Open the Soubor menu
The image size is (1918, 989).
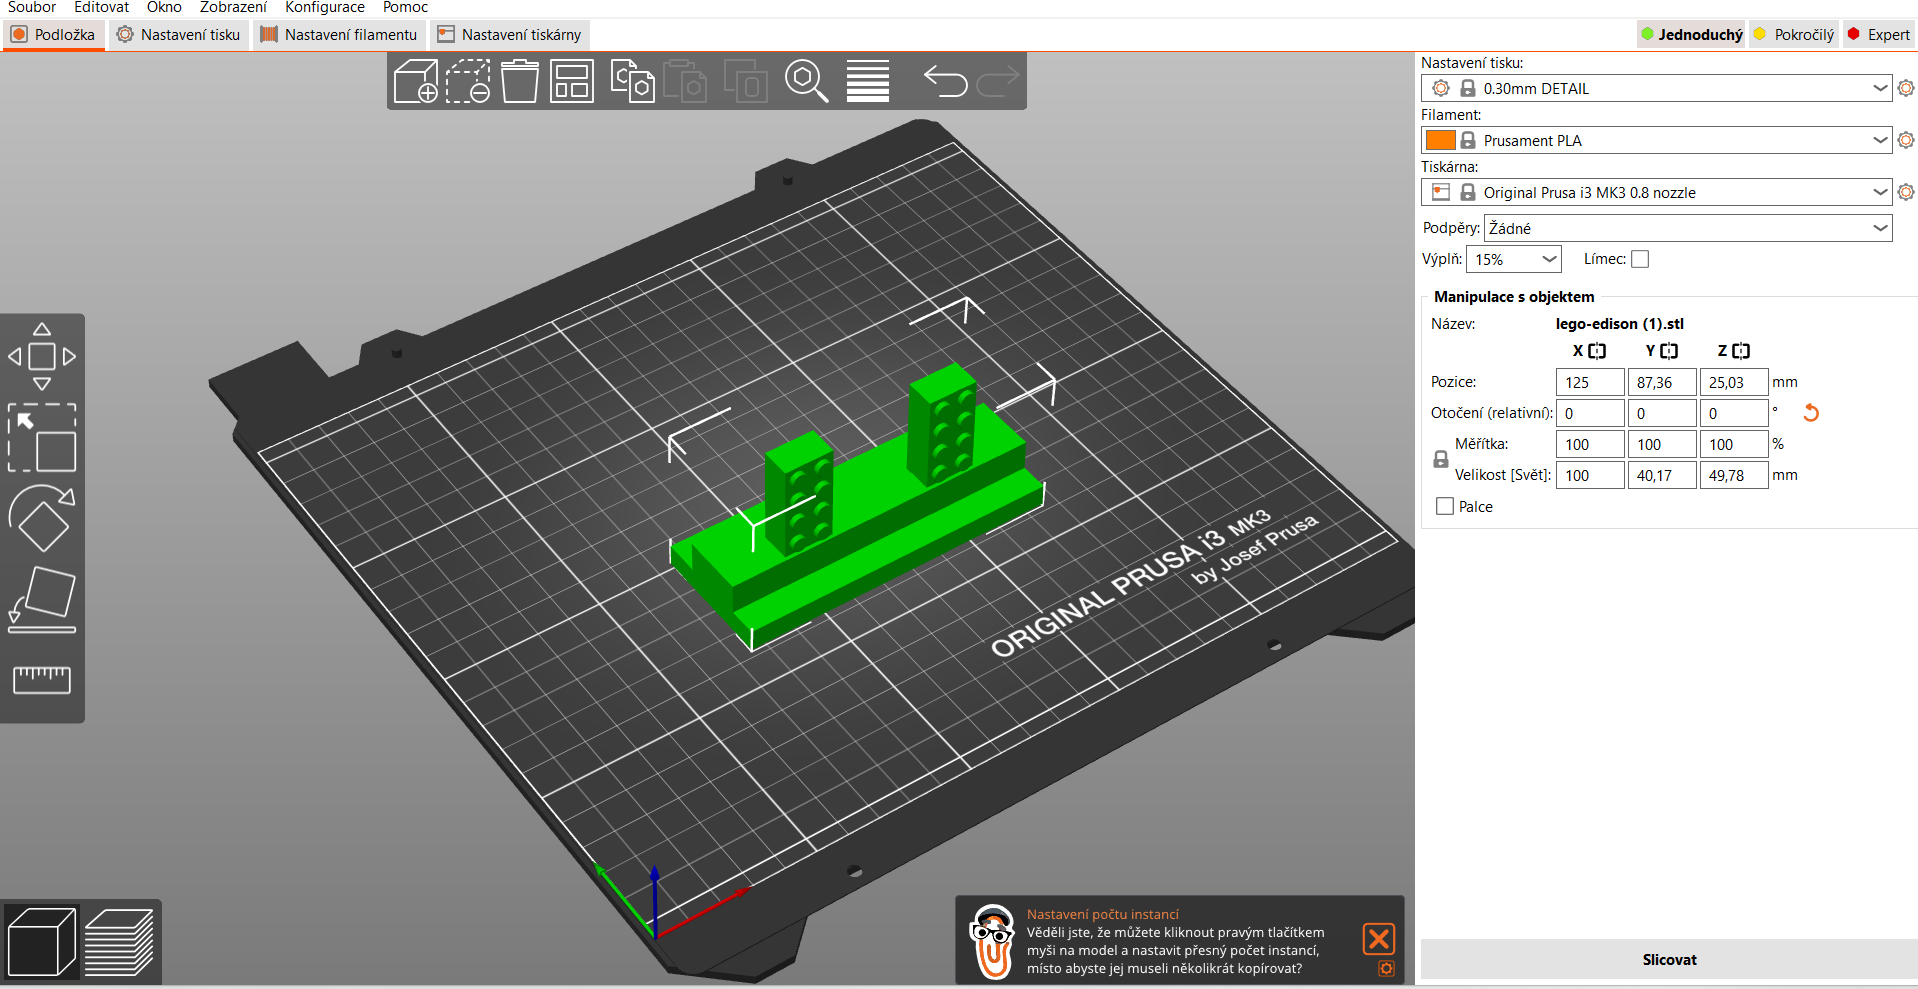[x=32, y=7]
